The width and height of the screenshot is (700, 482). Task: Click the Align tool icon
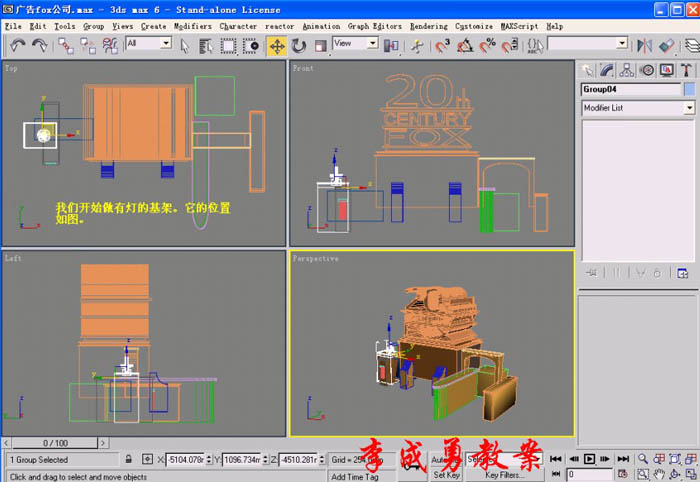click(667, 46)
